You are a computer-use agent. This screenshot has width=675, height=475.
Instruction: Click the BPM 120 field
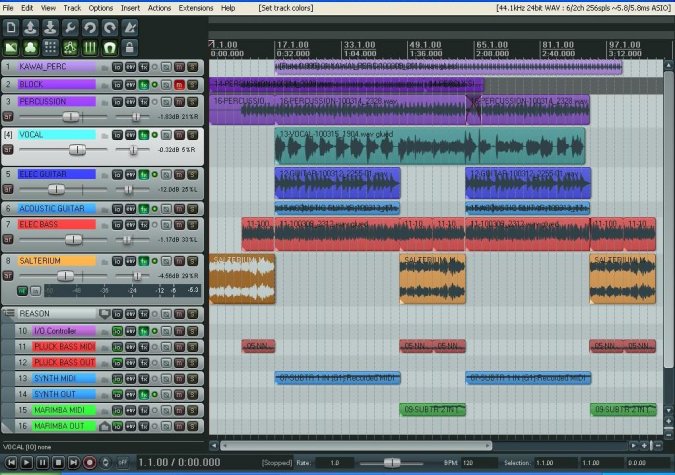pyautogui.click(x=479, y=463)
